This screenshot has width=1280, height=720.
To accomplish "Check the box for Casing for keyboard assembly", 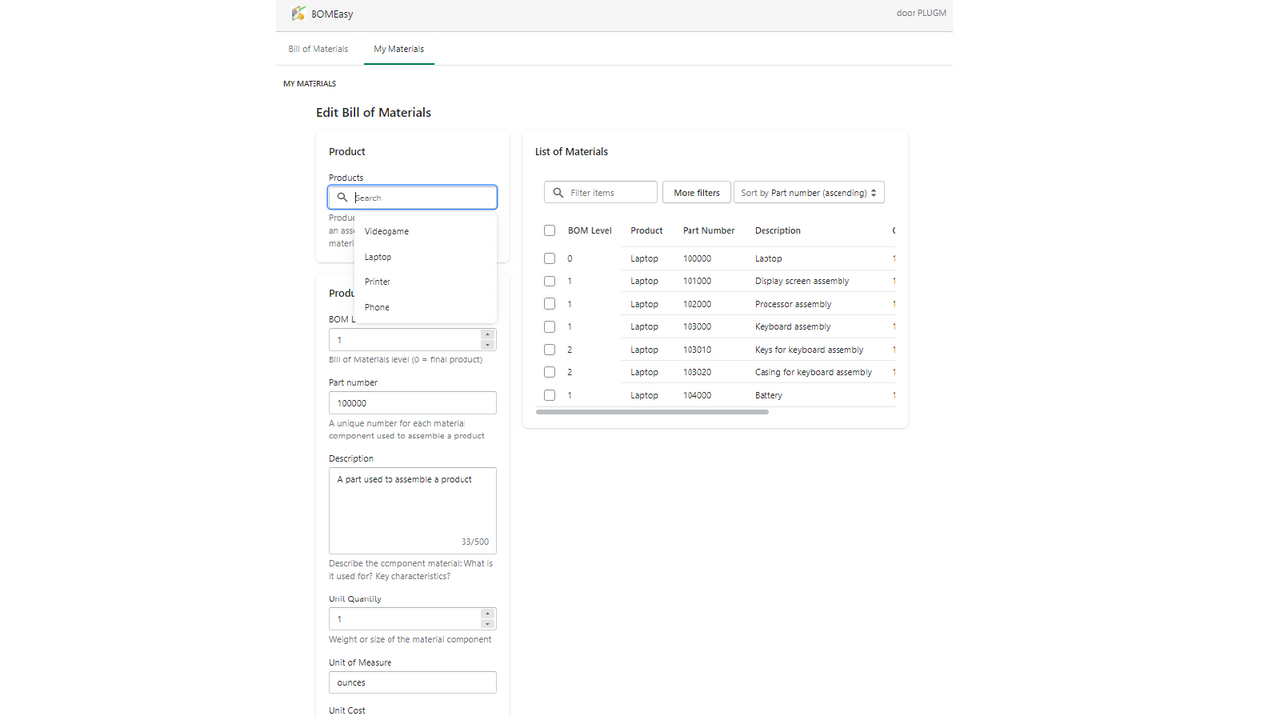I will (549, 372).
